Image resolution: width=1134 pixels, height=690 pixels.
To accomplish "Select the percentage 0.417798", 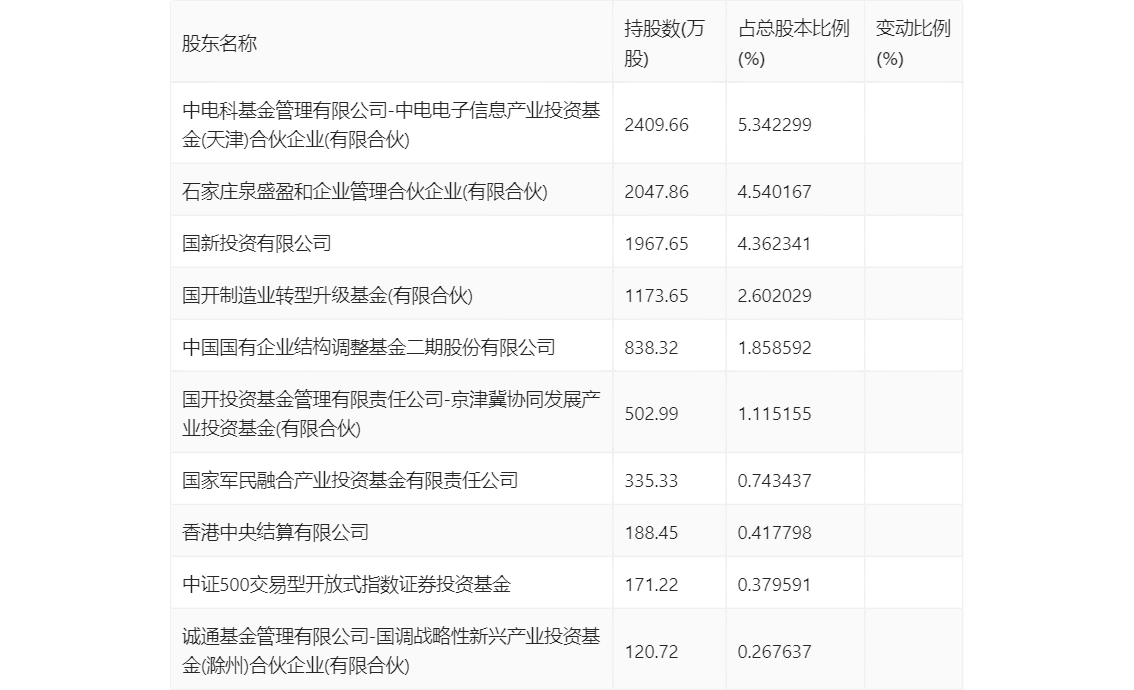I will coord(775,533).
